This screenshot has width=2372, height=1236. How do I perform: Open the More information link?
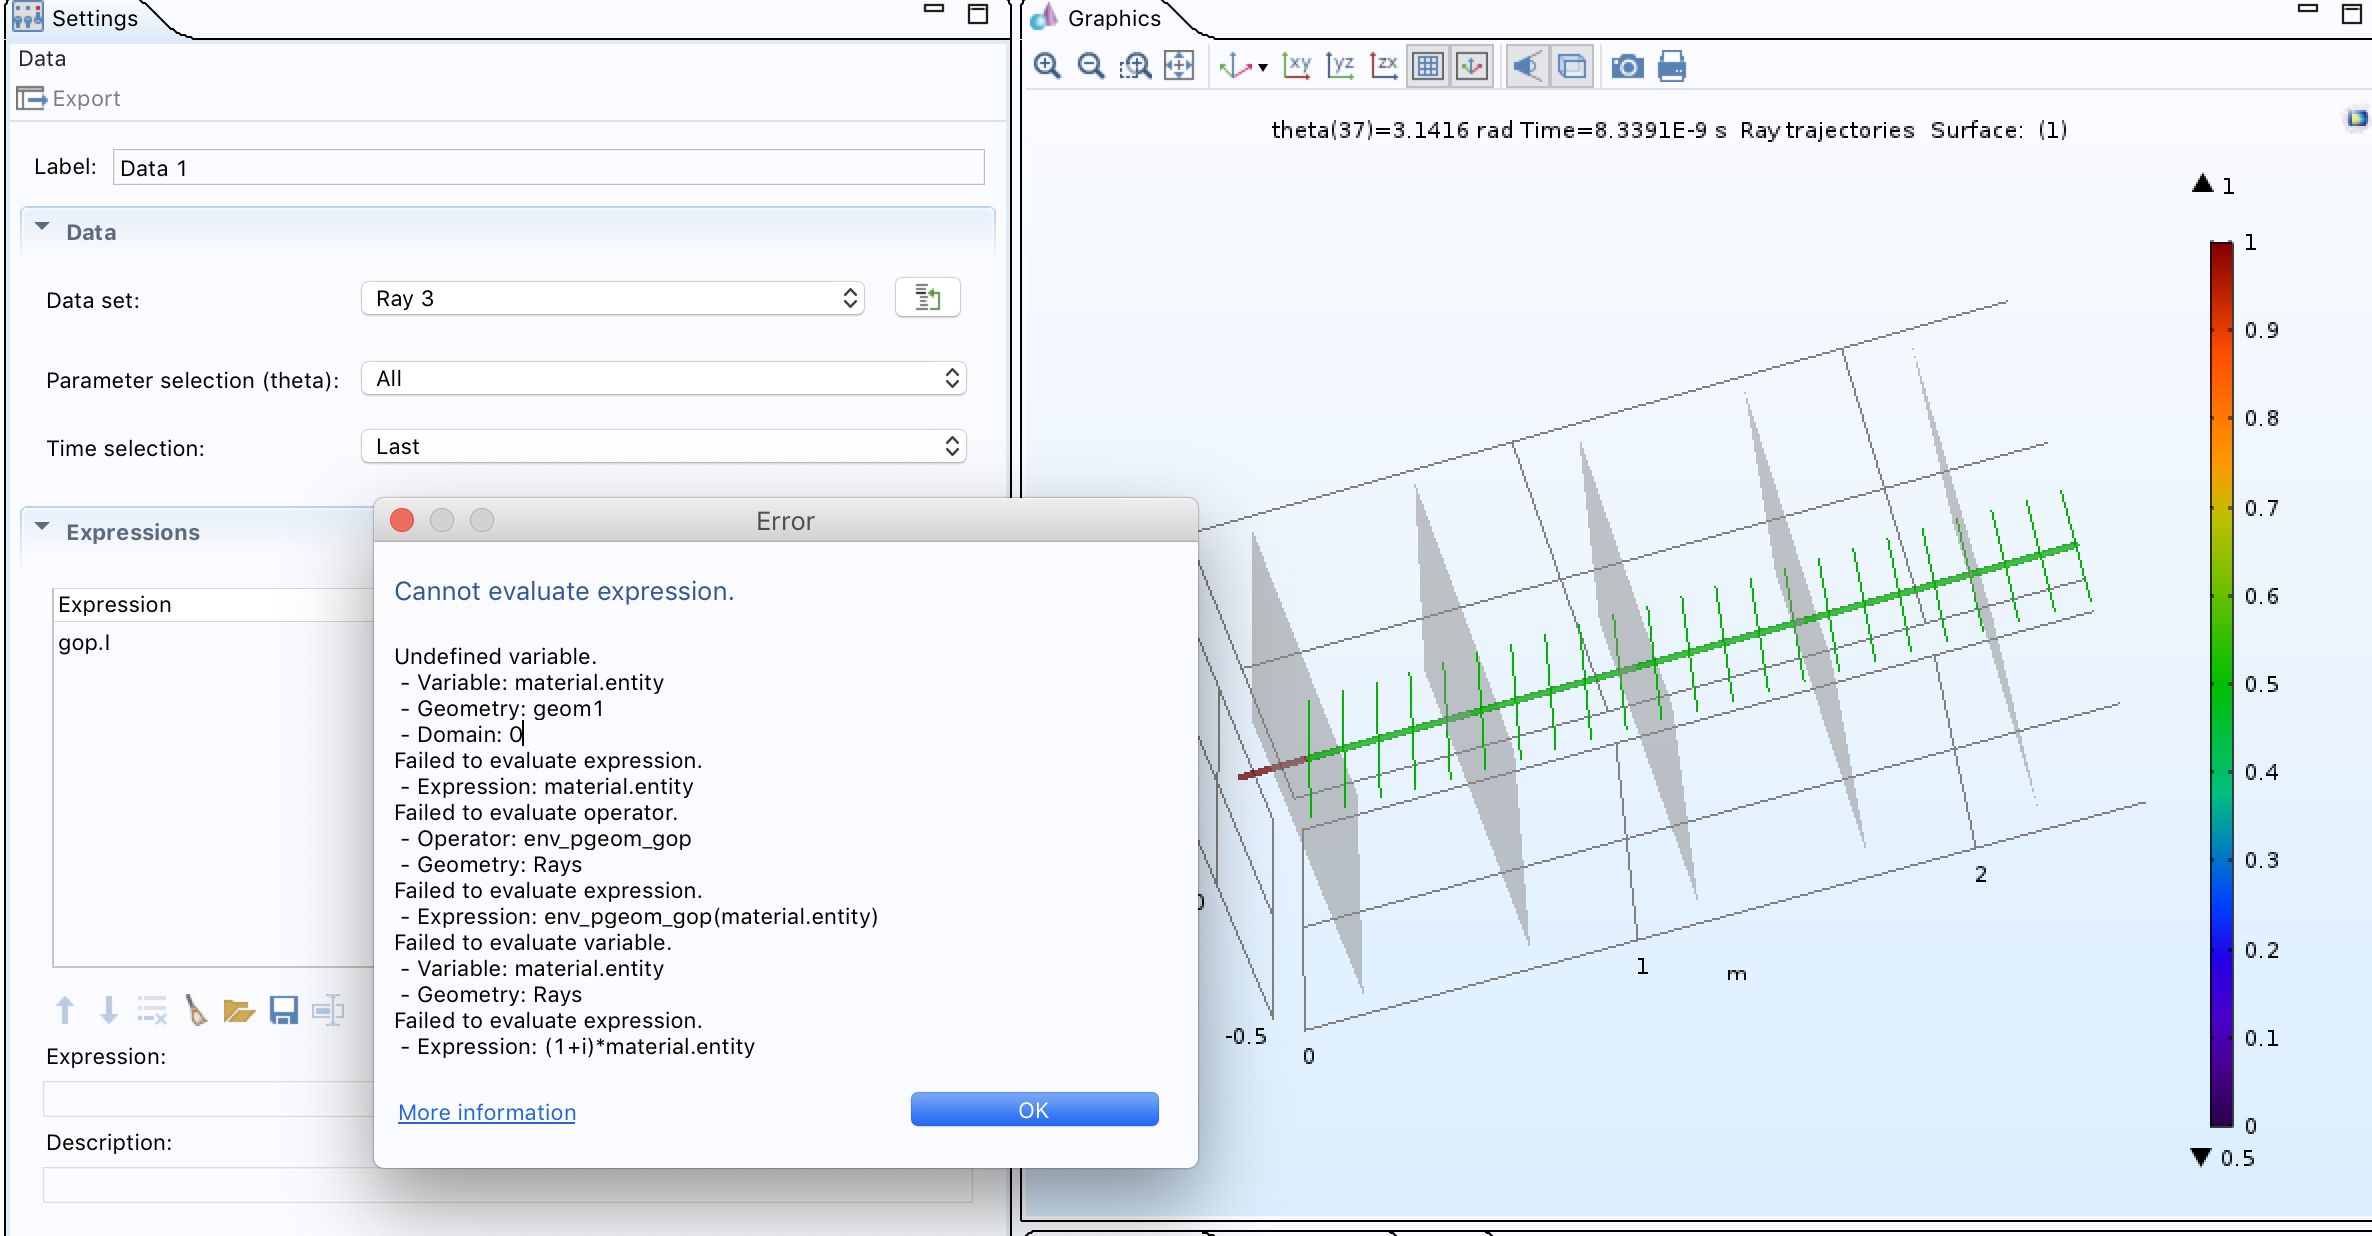click(x=486, y=1112)
